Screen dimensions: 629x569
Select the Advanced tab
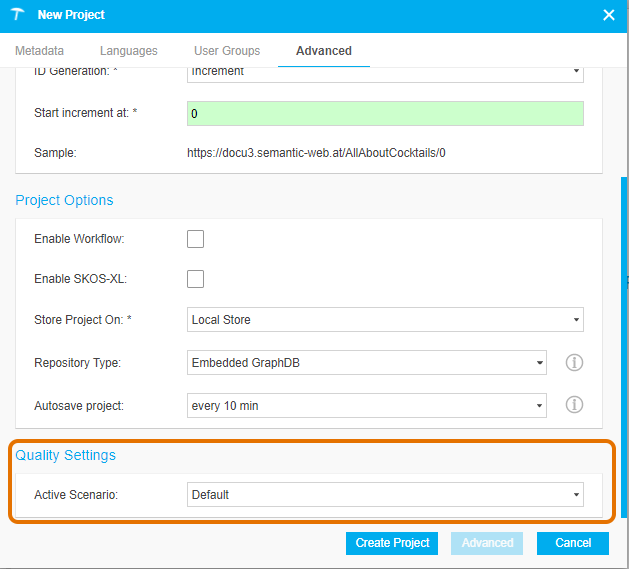click(x=323, y=51)
